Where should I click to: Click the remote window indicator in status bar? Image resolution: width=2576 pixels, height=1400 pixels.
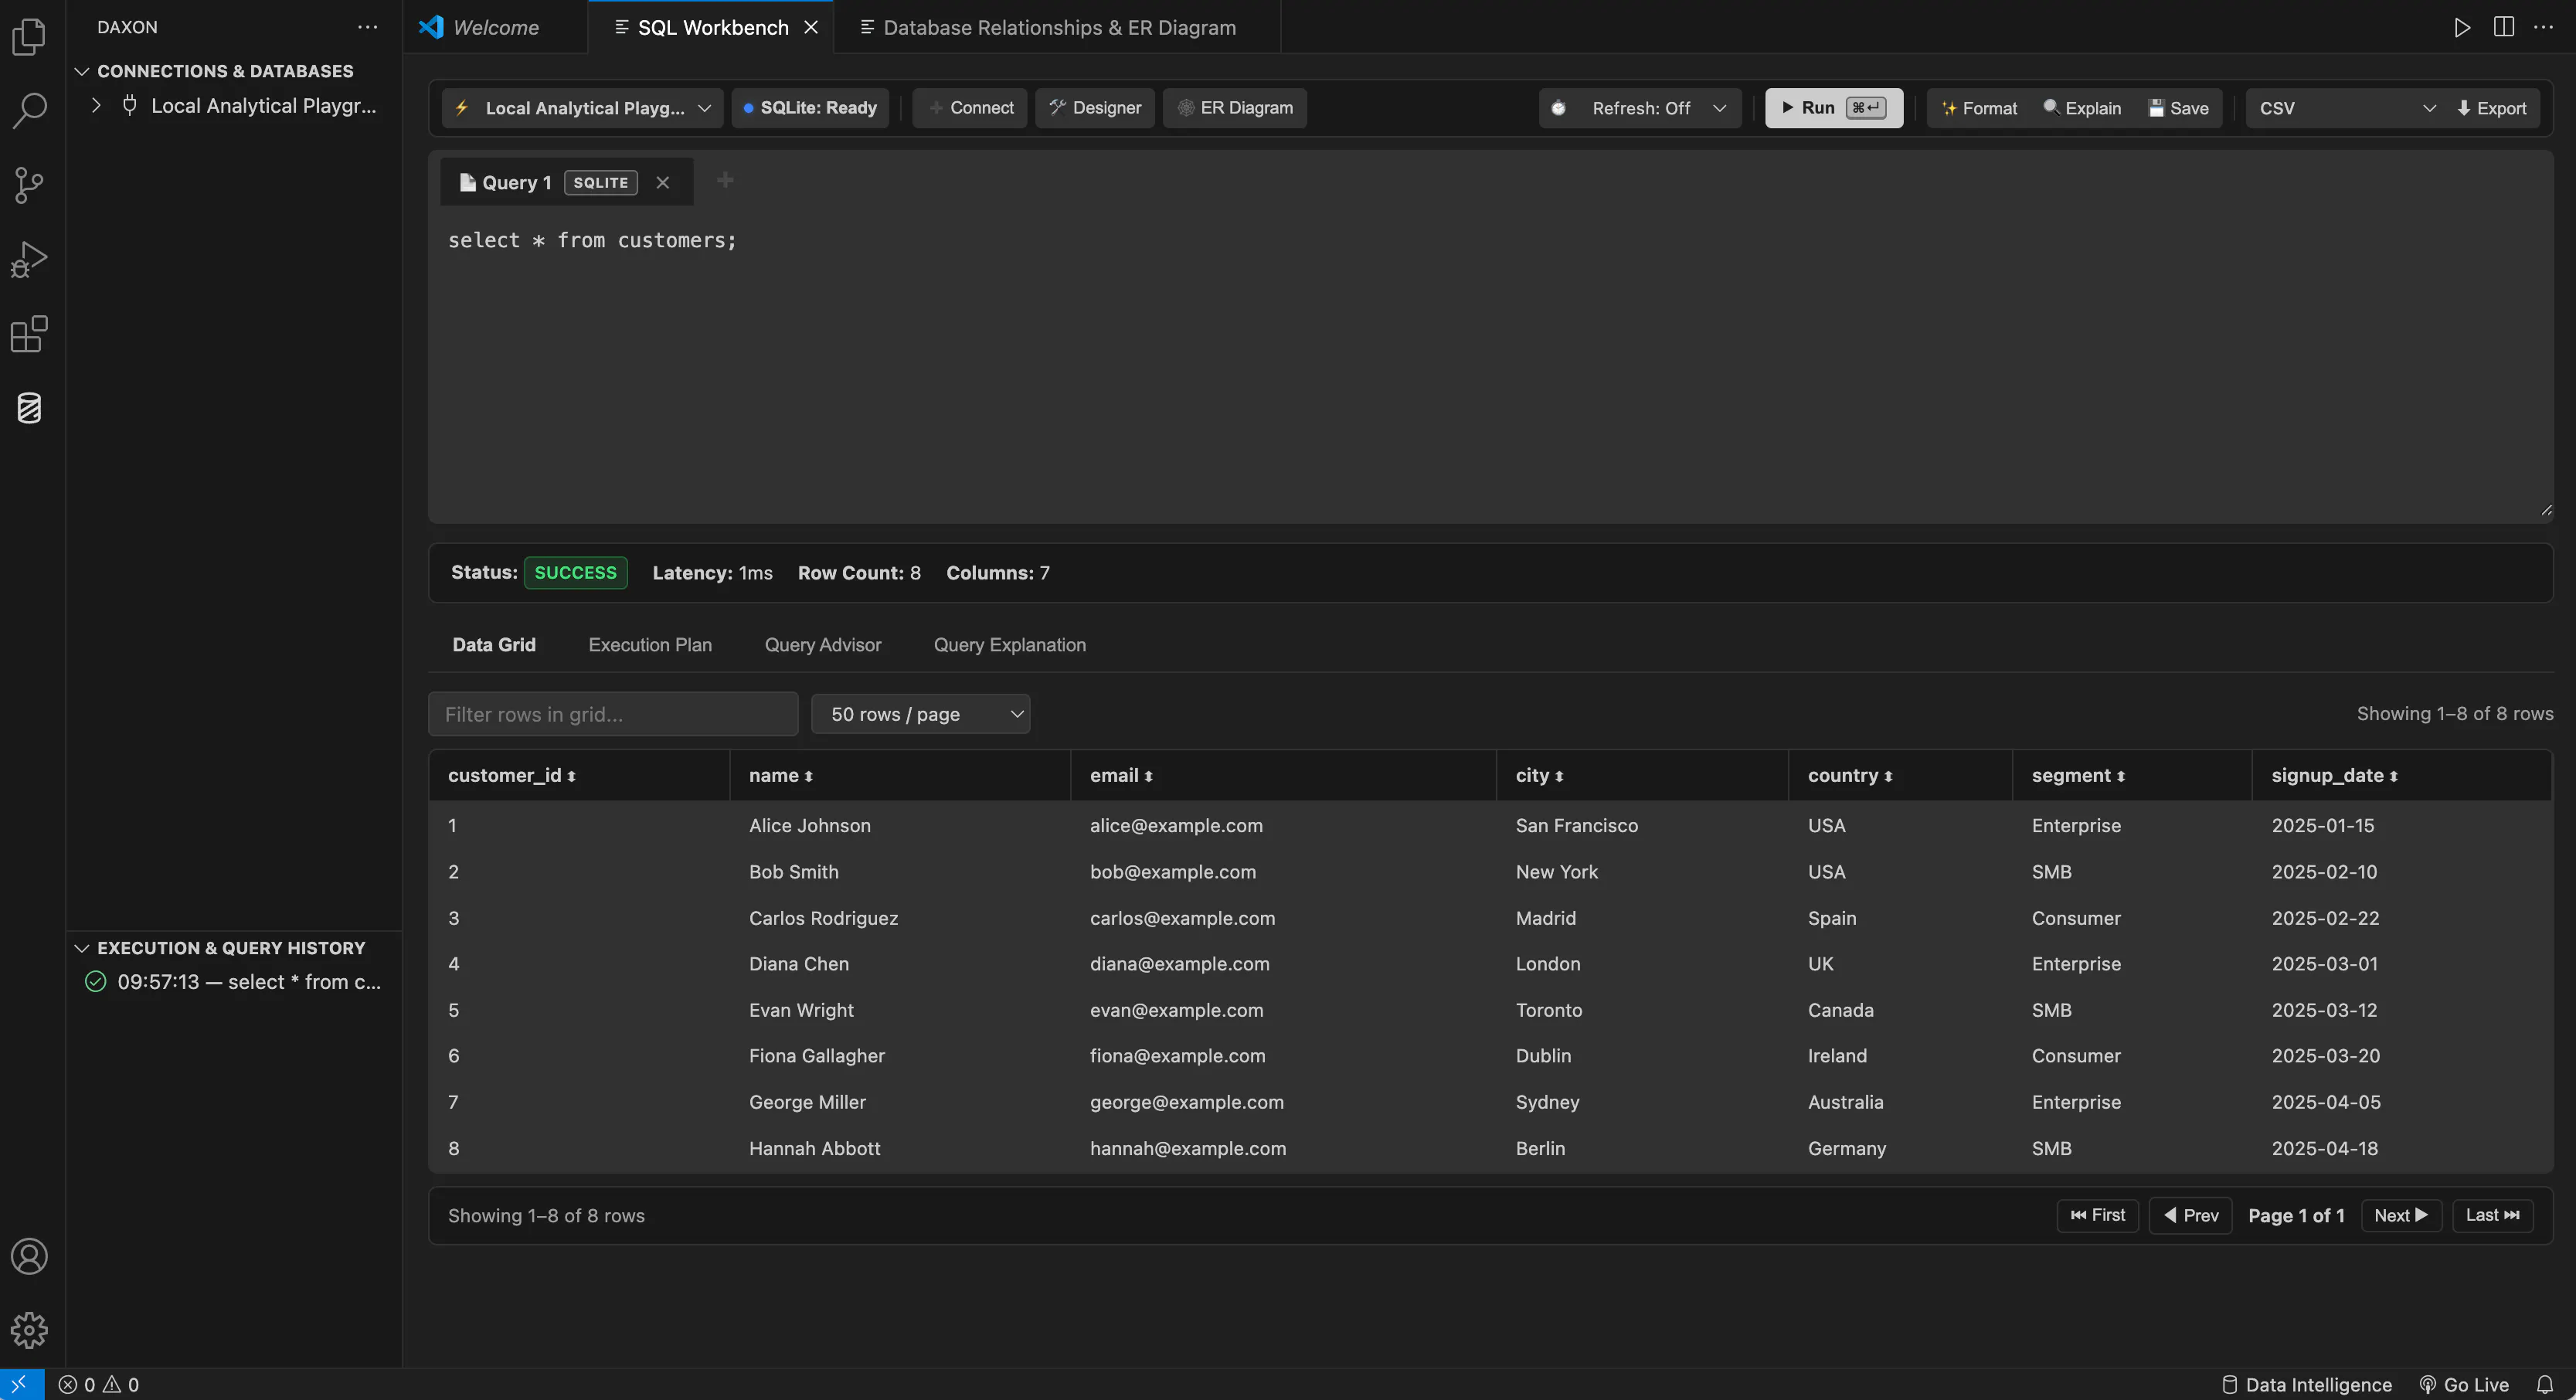click(x=21, y=1385)
